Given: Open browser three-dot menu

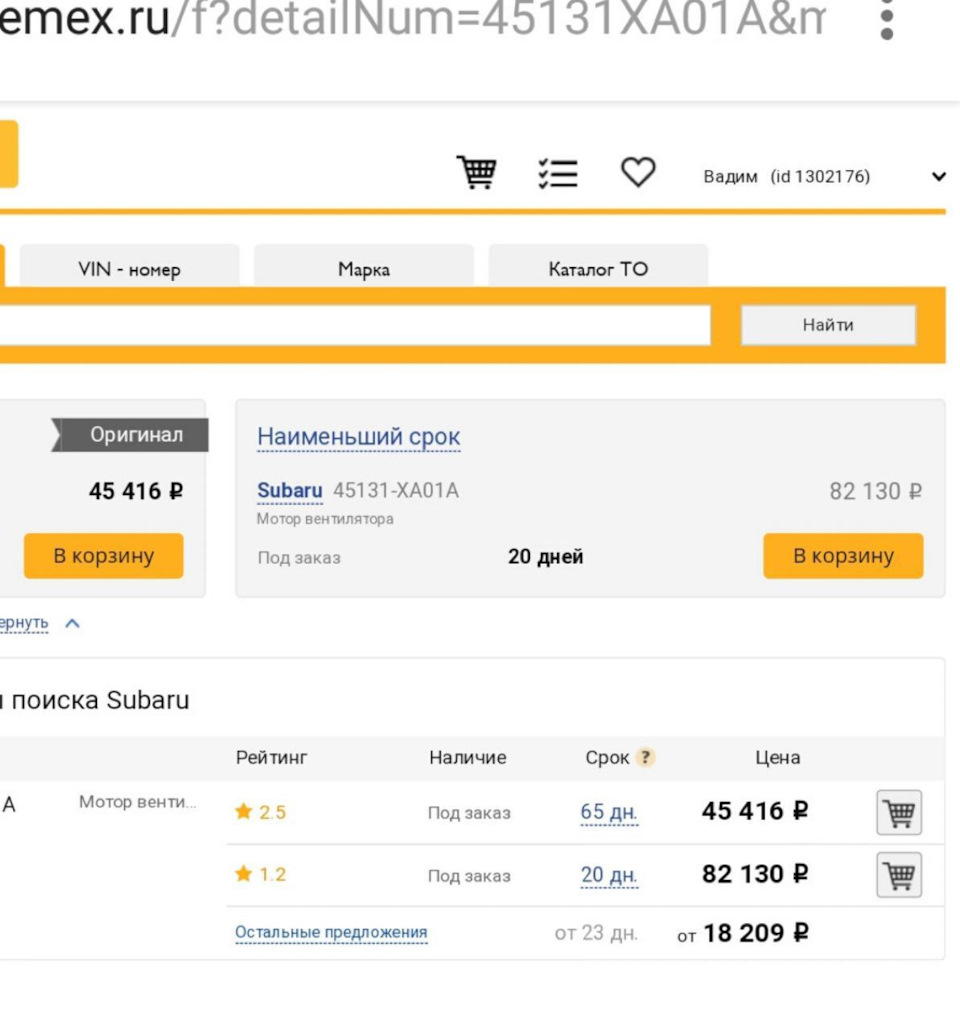Looking at the screenshot, I should tap(886, 22).
